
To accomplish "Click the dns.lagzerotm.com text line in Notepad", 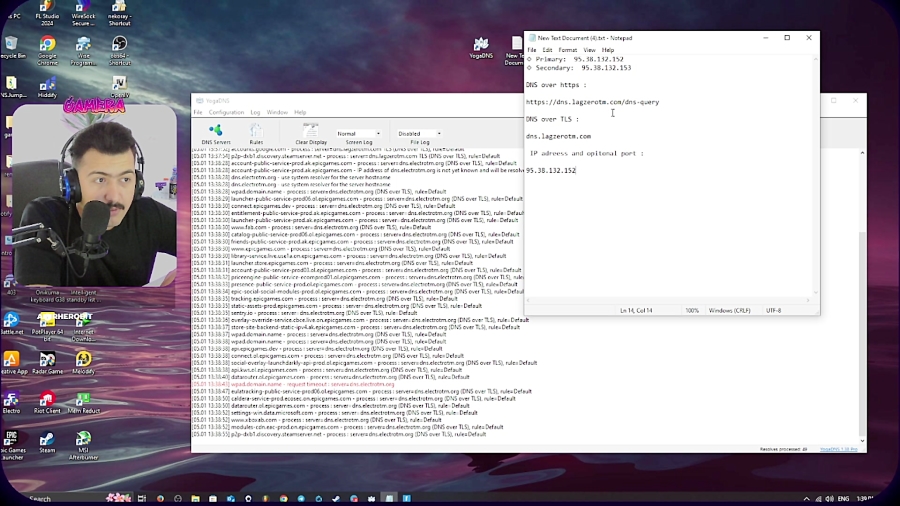I will 558,136.
